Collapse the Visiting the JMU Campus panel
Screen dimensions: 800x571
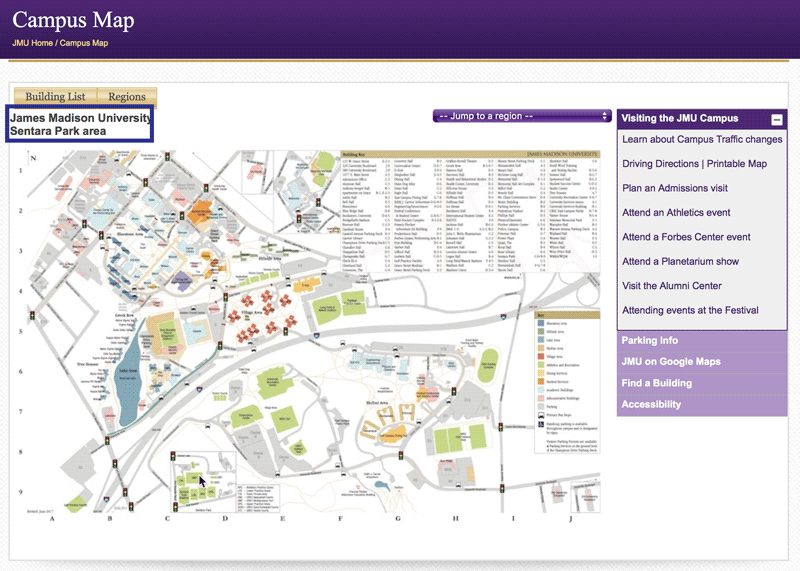(x=777, y=119)
